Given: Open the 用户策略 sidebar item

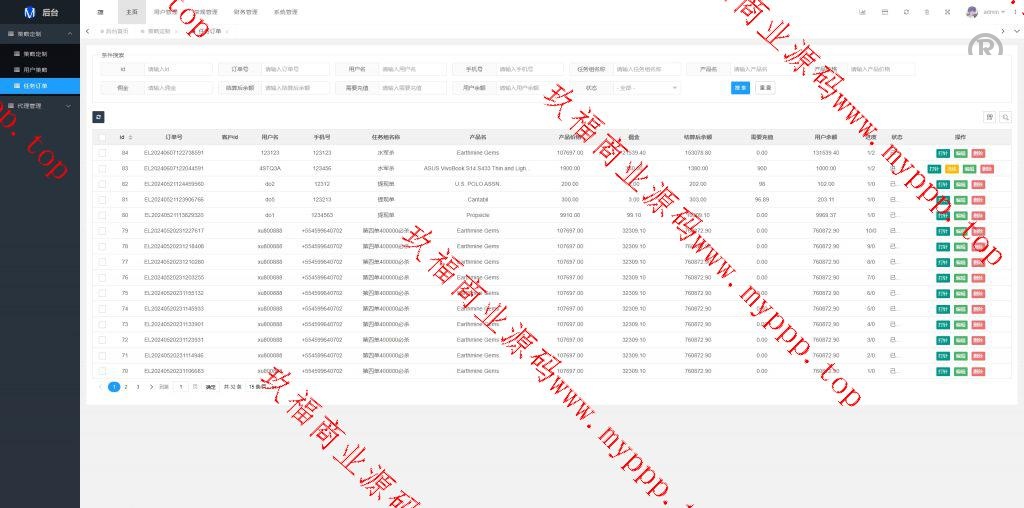Looking at the screenshot, I should pos(36,70).
